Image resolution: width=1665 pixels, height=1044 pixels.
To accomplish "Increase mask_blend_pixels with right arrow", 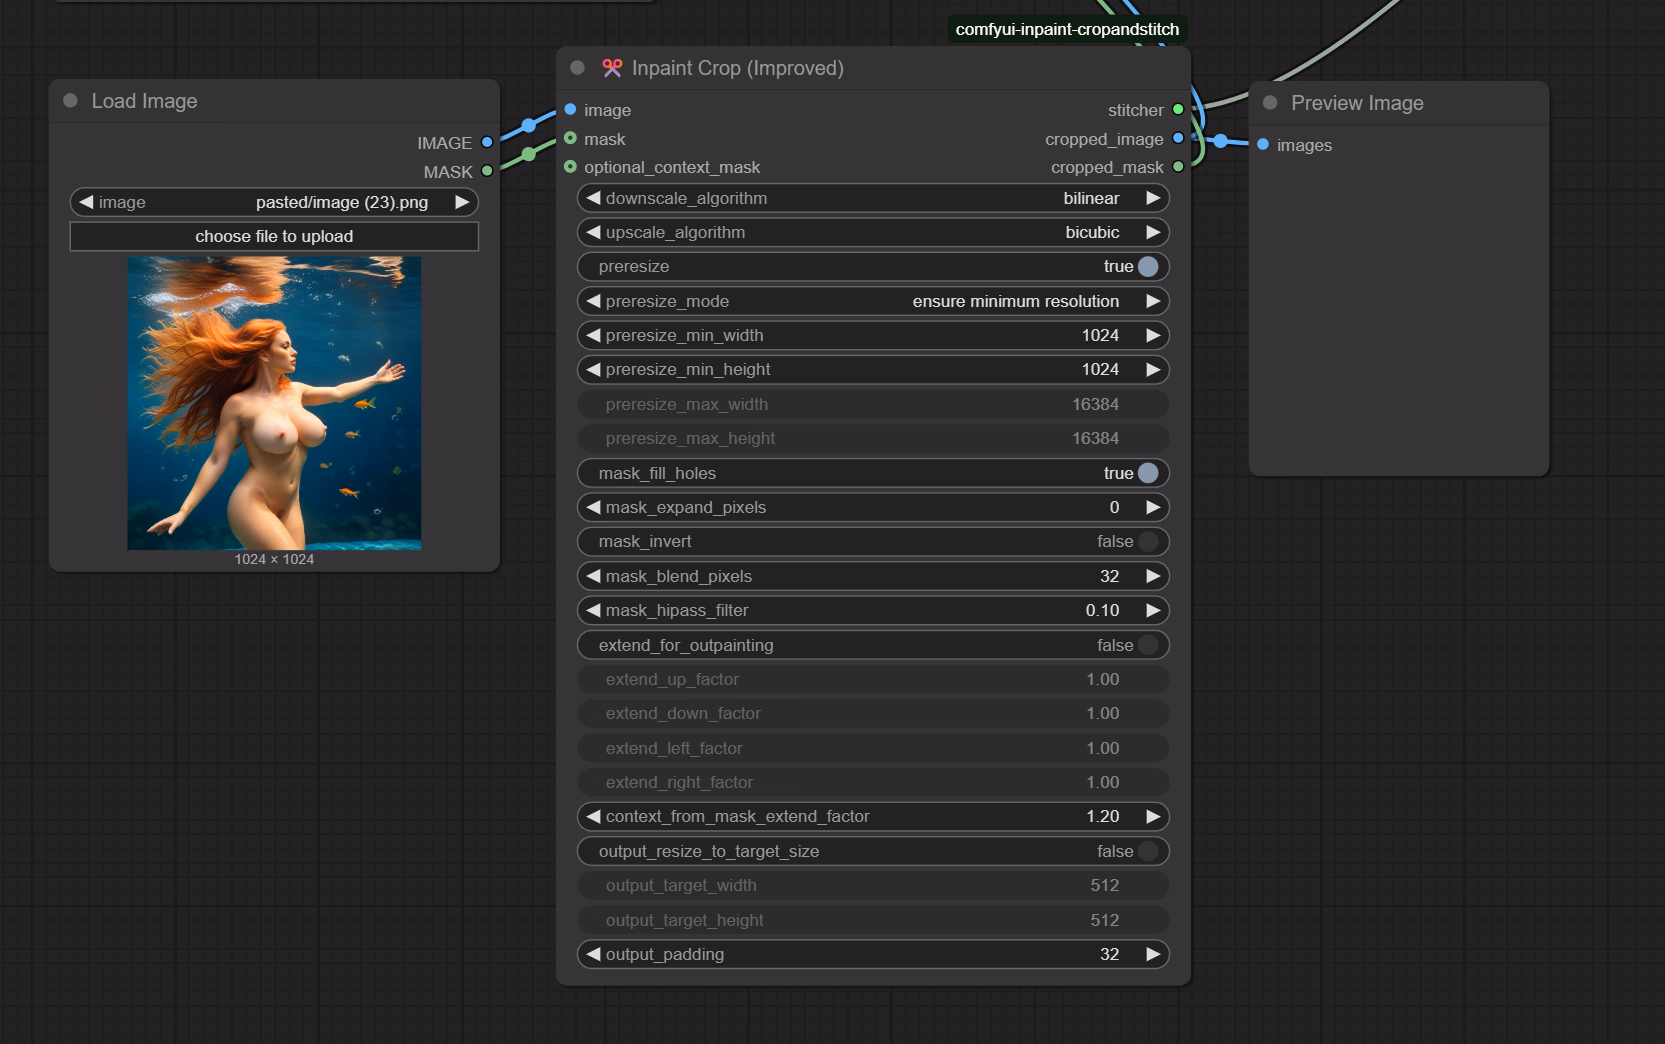I will click(x=1153, y=576).
